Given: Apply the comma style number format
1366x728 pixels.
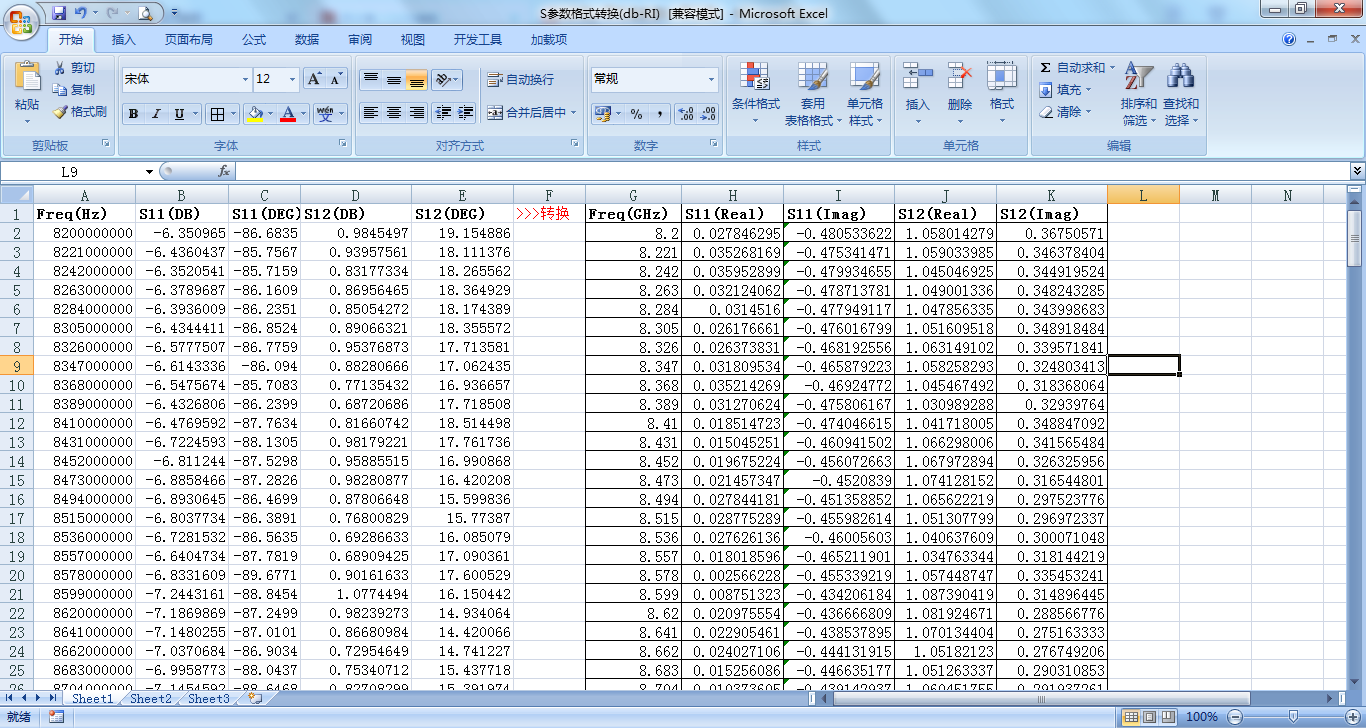Looking at the screenshot, I should [659, 114].
